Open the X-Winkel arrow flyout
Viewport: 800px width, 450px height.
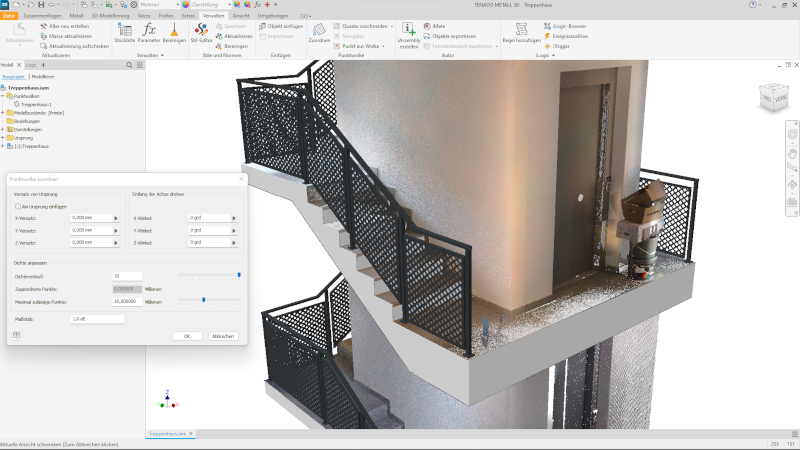(x=234, y=217)
